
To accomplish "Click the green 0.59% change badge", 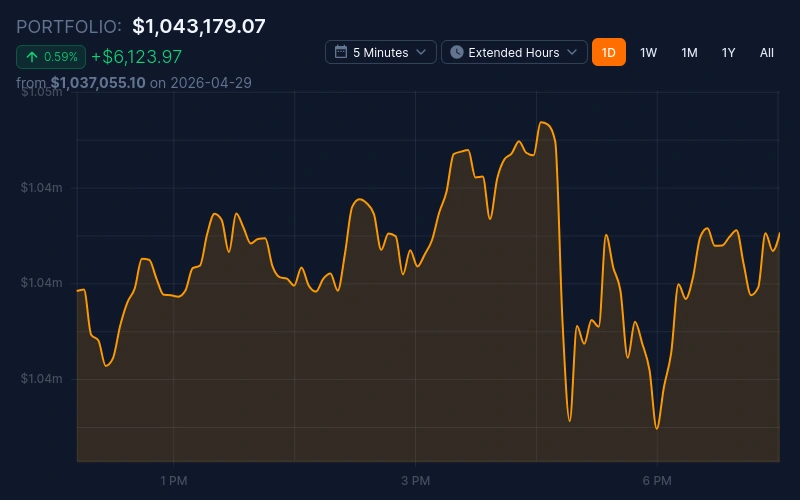I will [51, 57].
